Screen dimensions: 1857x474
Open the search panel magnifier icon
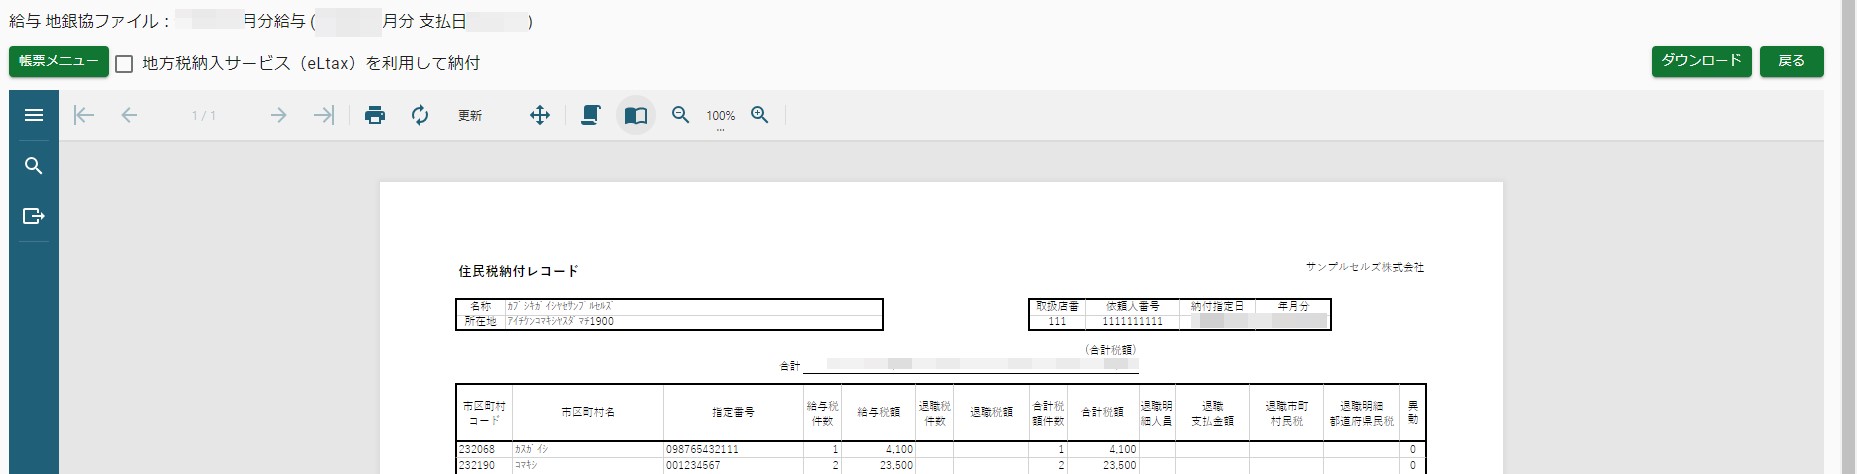33,166
